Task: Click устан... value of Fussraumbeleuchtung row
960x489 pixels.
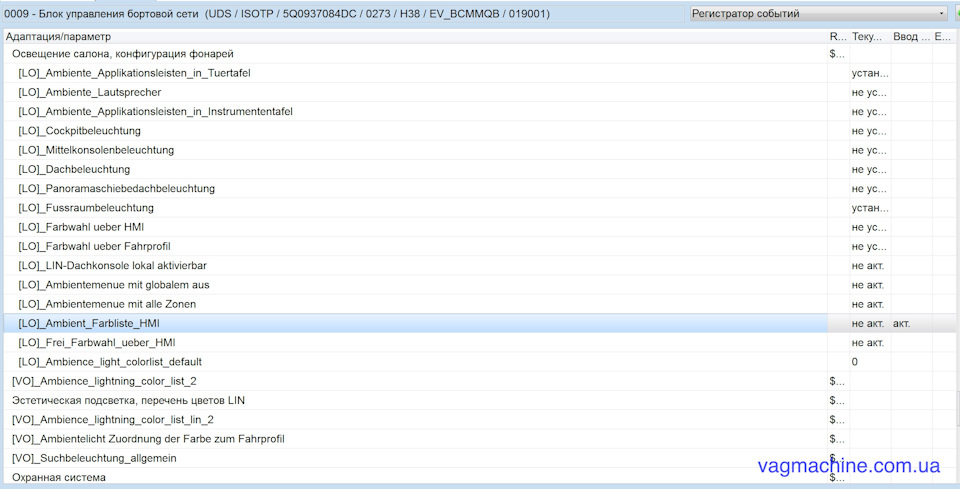Action: pos(869,208)
